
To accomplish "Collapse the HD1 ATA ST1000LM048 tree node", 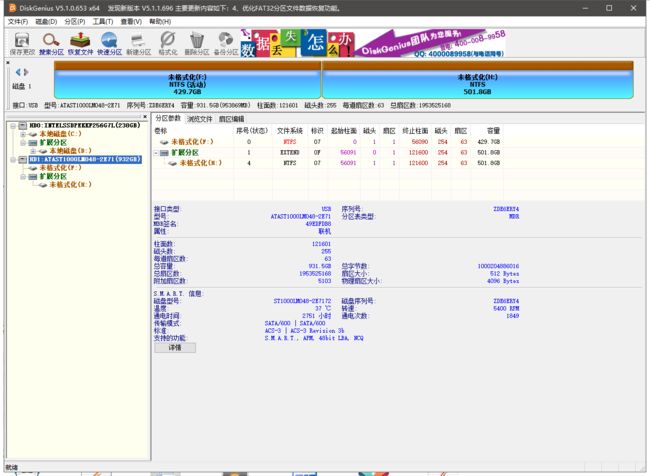I will tap(13, 159).
